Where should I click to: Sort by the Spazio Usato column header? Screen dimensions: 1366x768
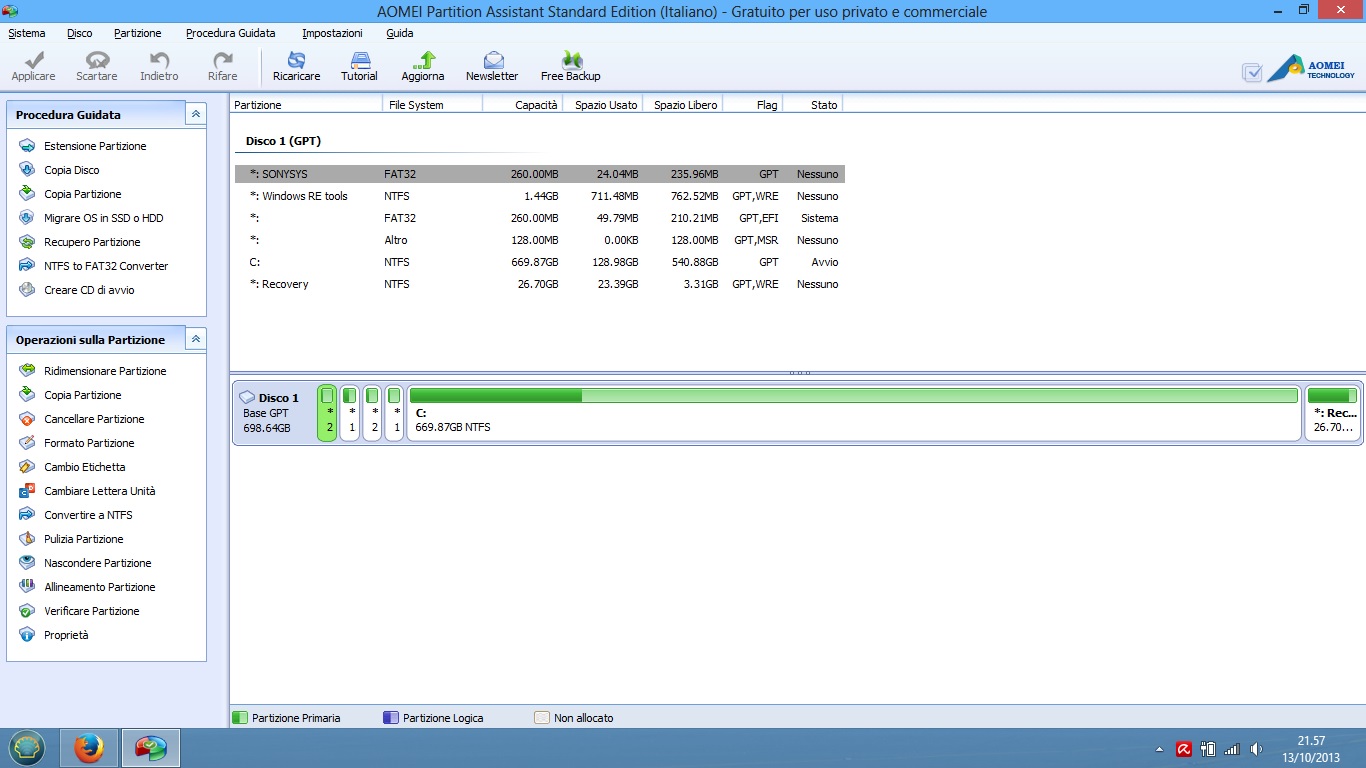[x=603, y=105]
